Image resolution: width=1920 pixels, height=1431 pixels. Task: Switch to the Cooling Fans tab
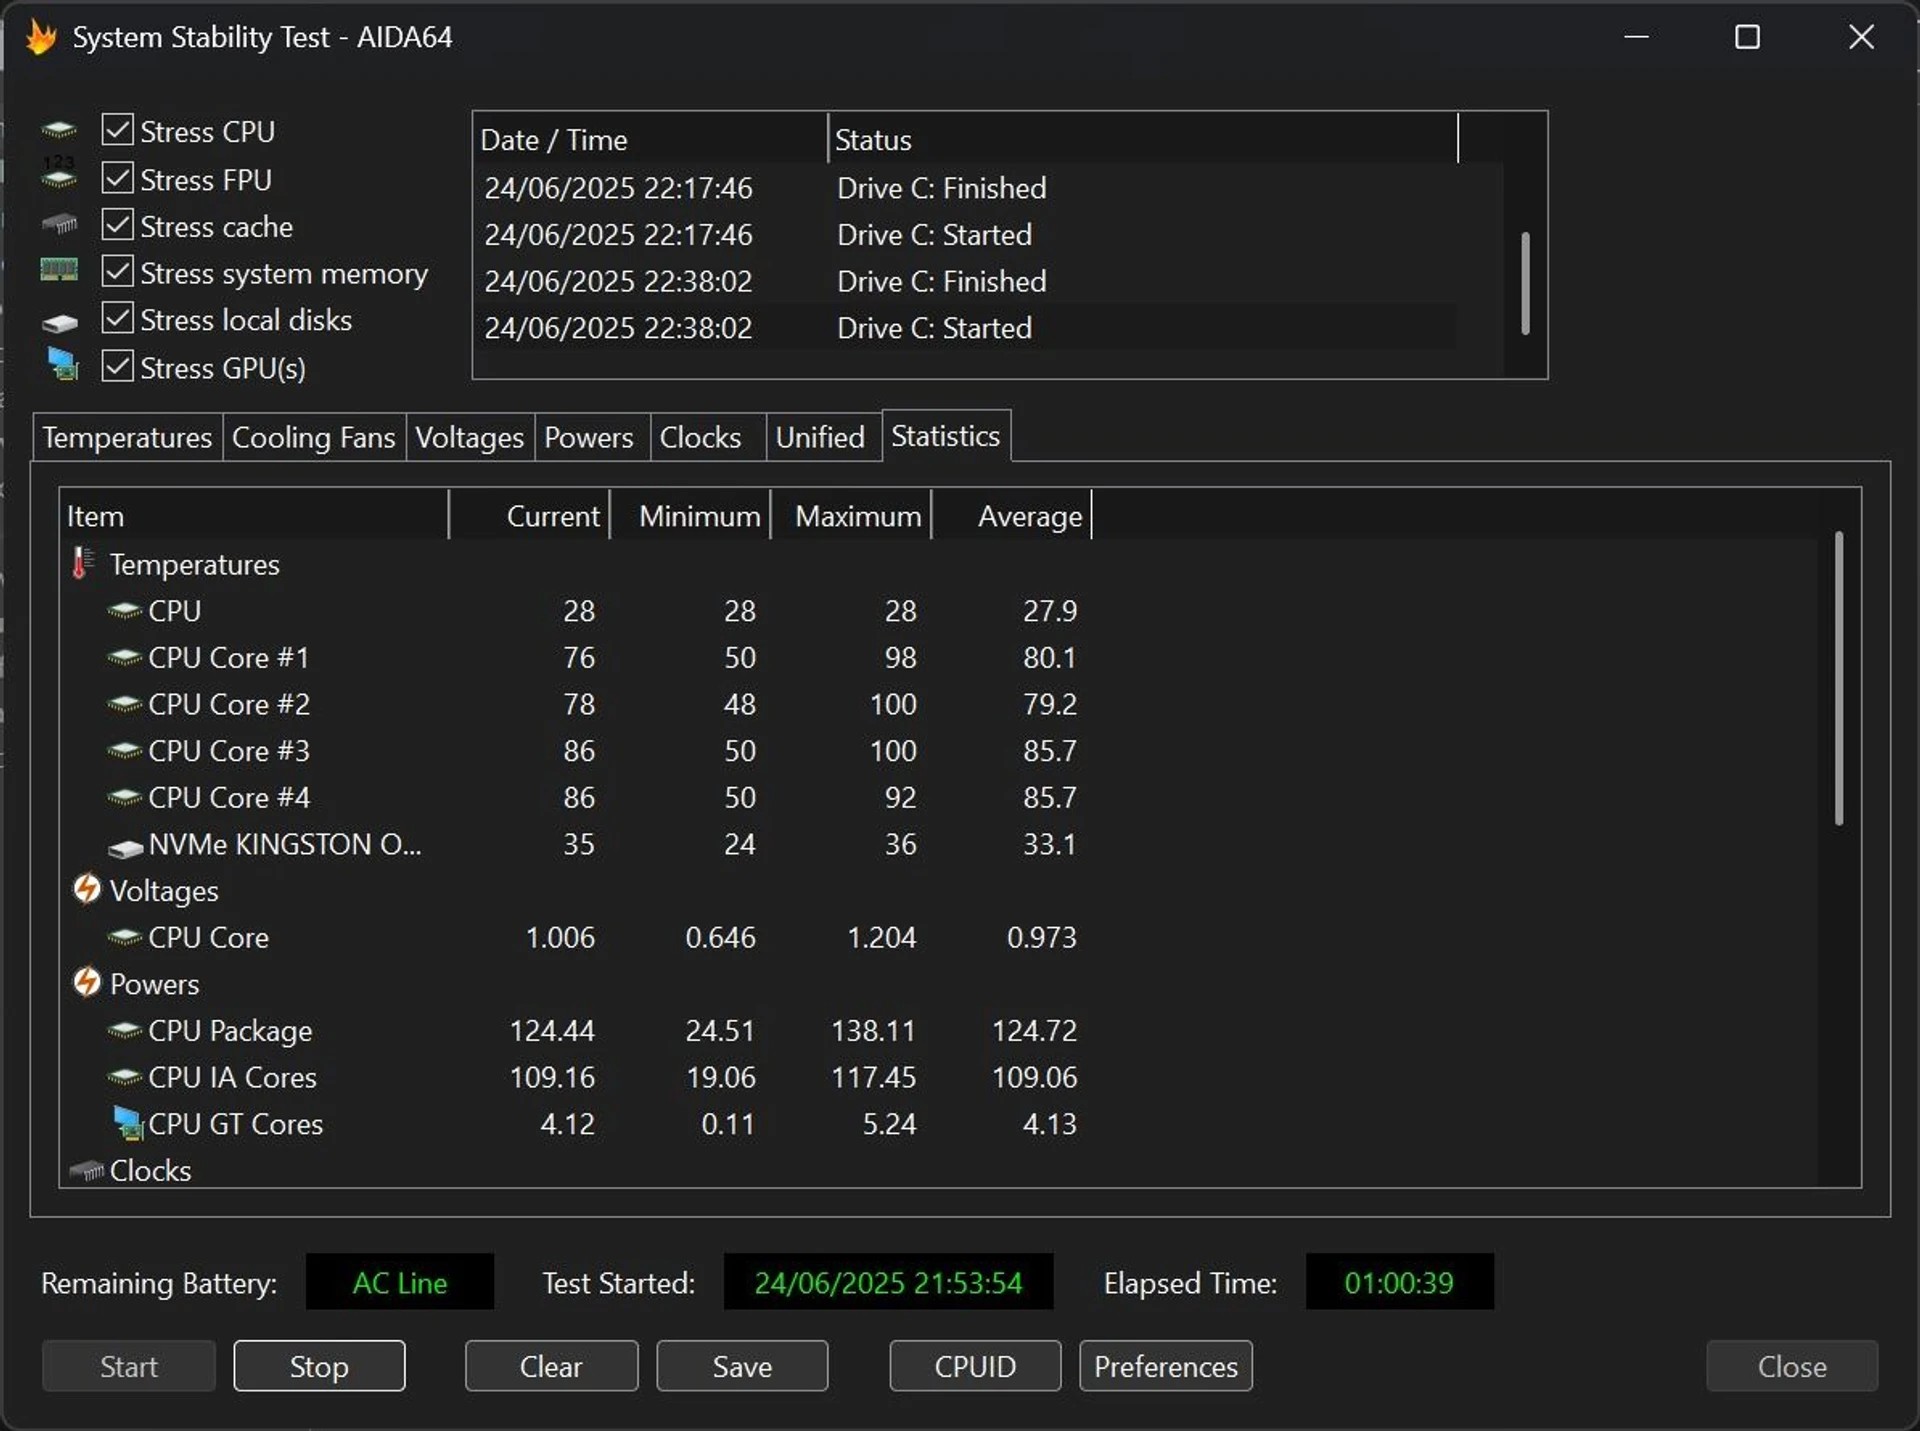[313, 437]
